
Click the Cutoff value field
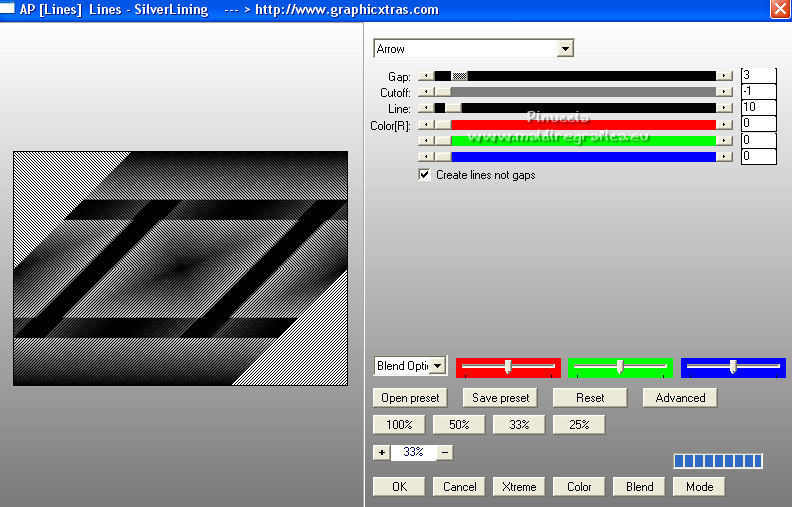pos(758,91)
